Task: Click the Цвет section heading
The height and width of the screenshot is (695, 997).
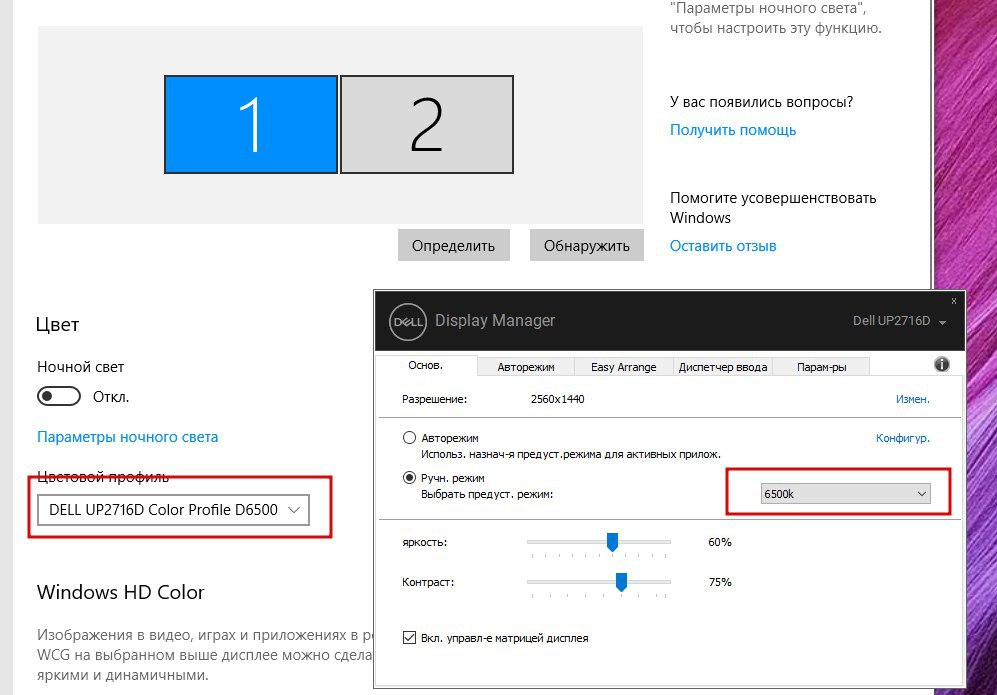Action: point(57,325)
